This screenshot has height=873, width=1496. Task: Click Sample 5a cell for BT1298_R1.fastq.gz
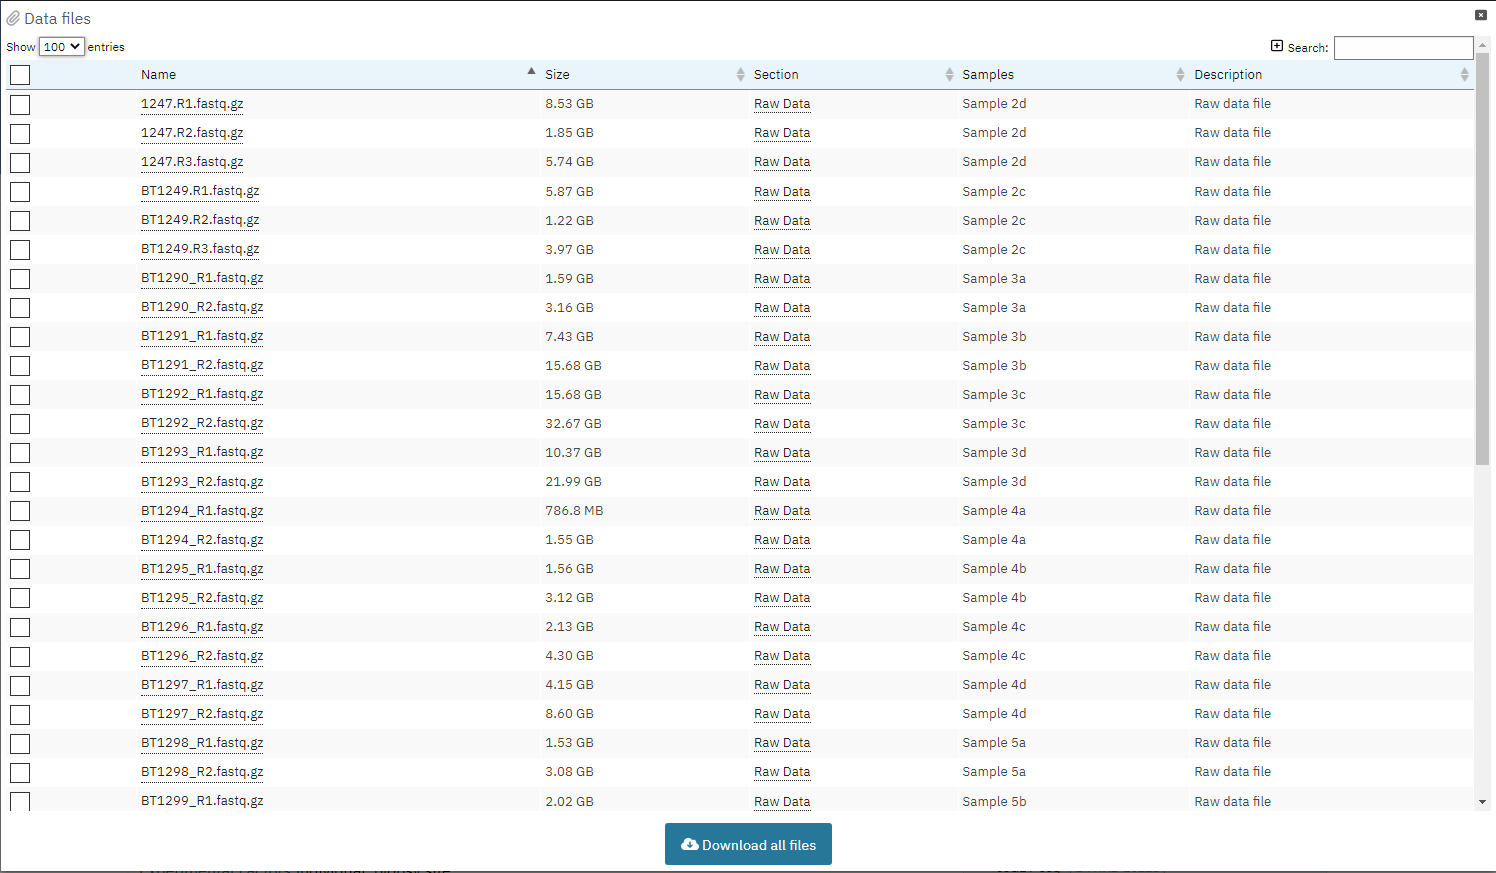(994, 743)
